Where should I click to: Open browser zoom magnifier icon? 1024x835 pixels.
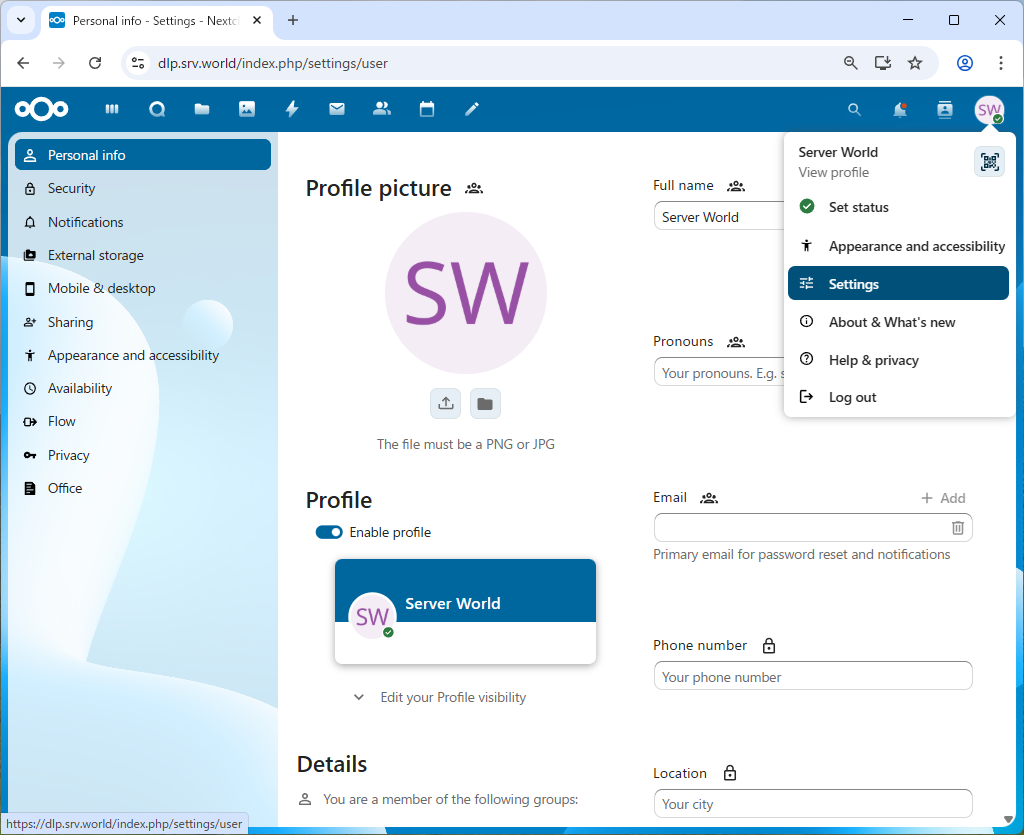click(x=850, y=63)
